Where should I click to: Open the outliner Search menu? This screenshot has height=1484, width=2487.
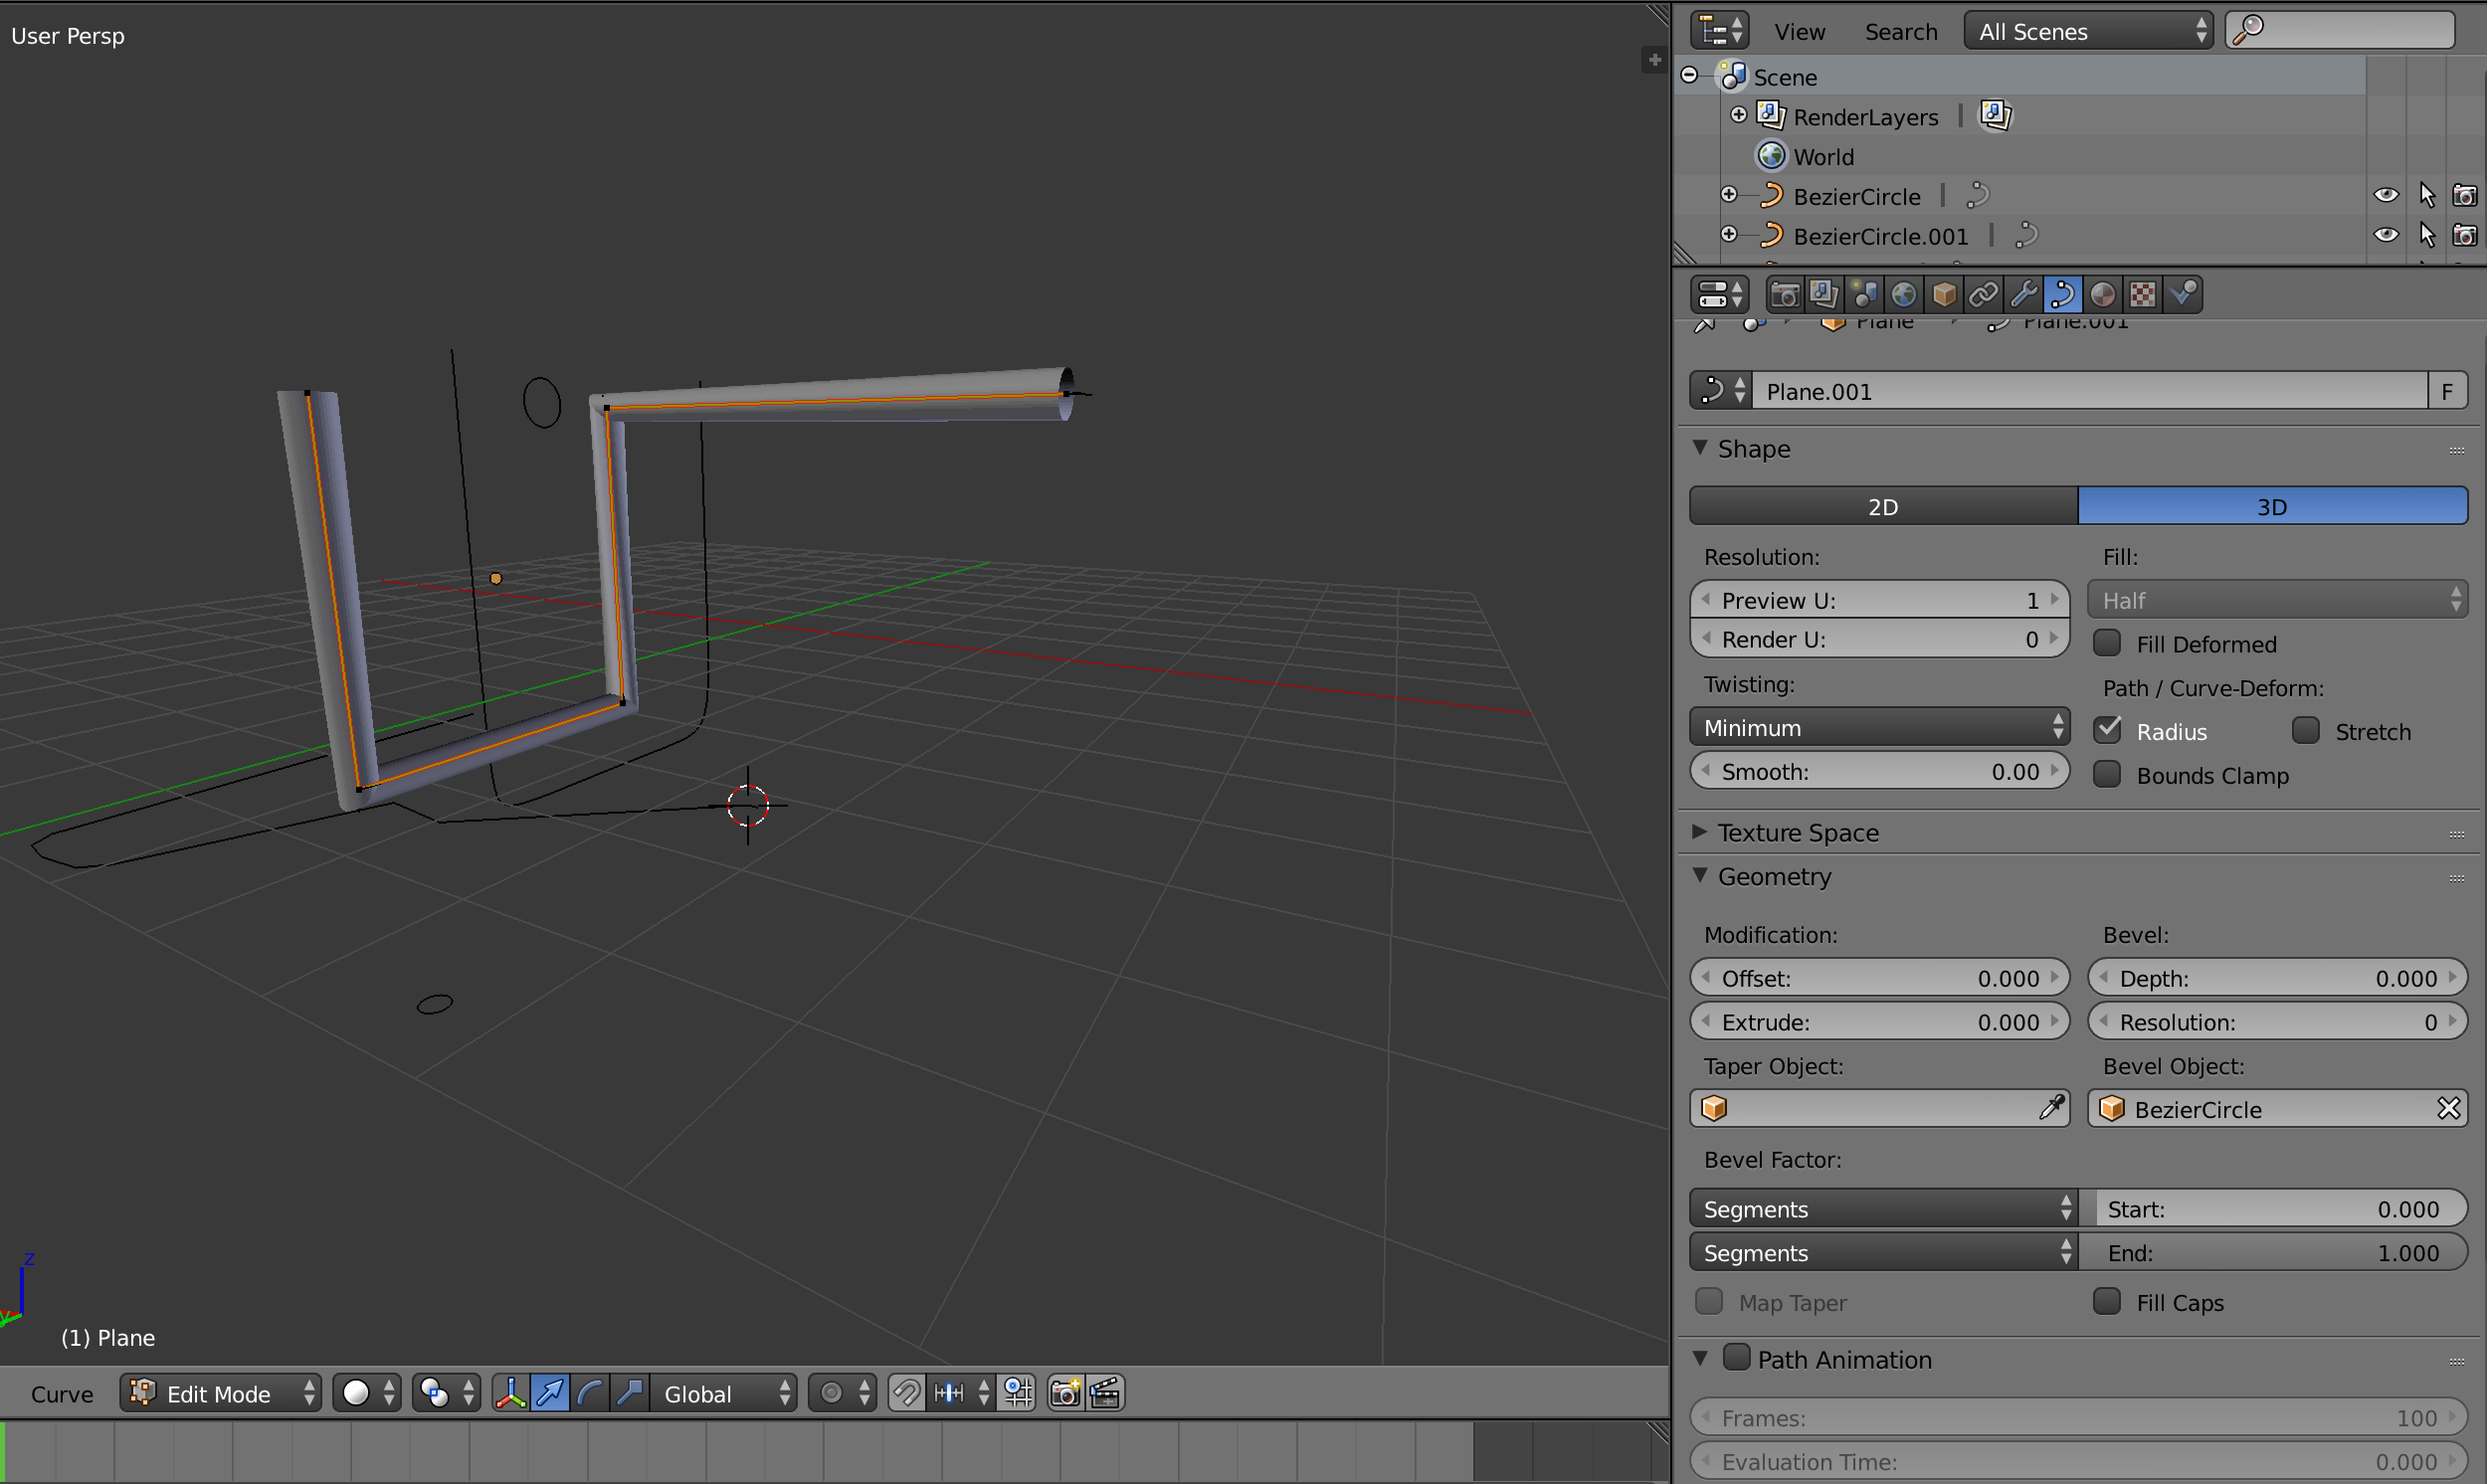1901,32
